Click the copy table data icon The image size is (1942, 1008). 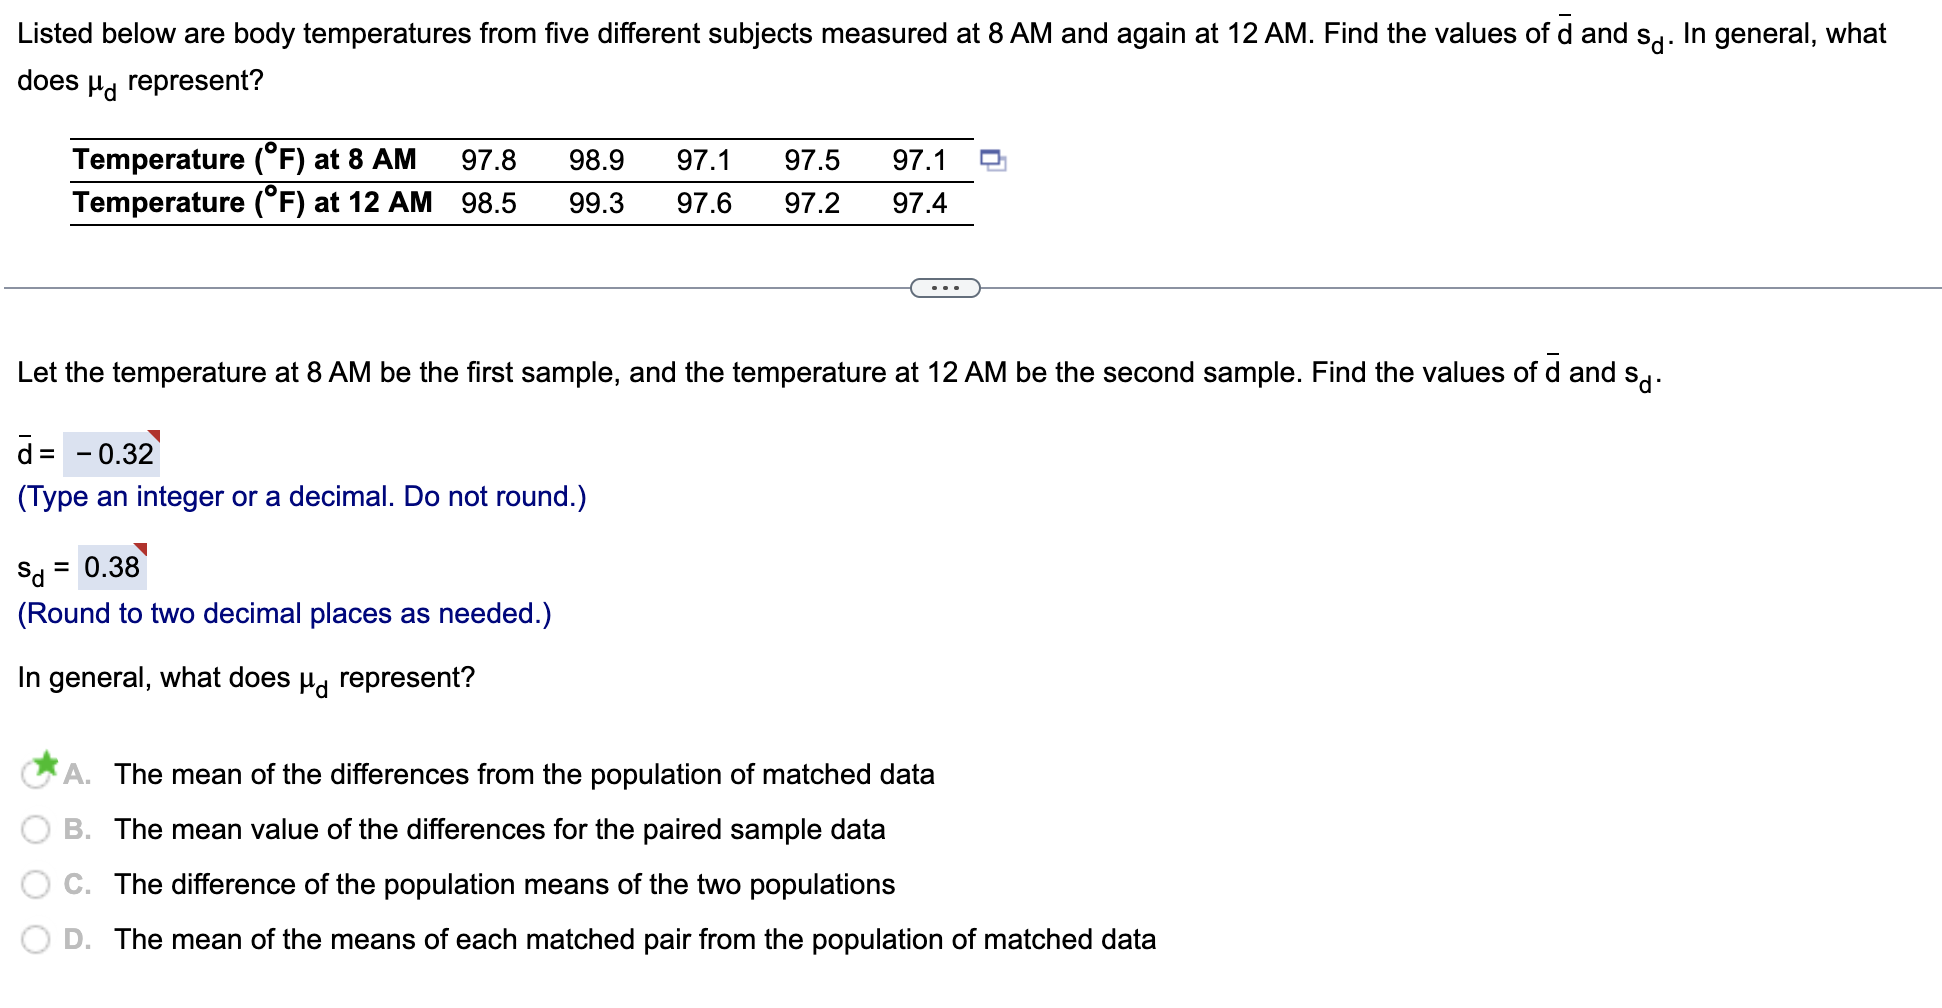994,158
